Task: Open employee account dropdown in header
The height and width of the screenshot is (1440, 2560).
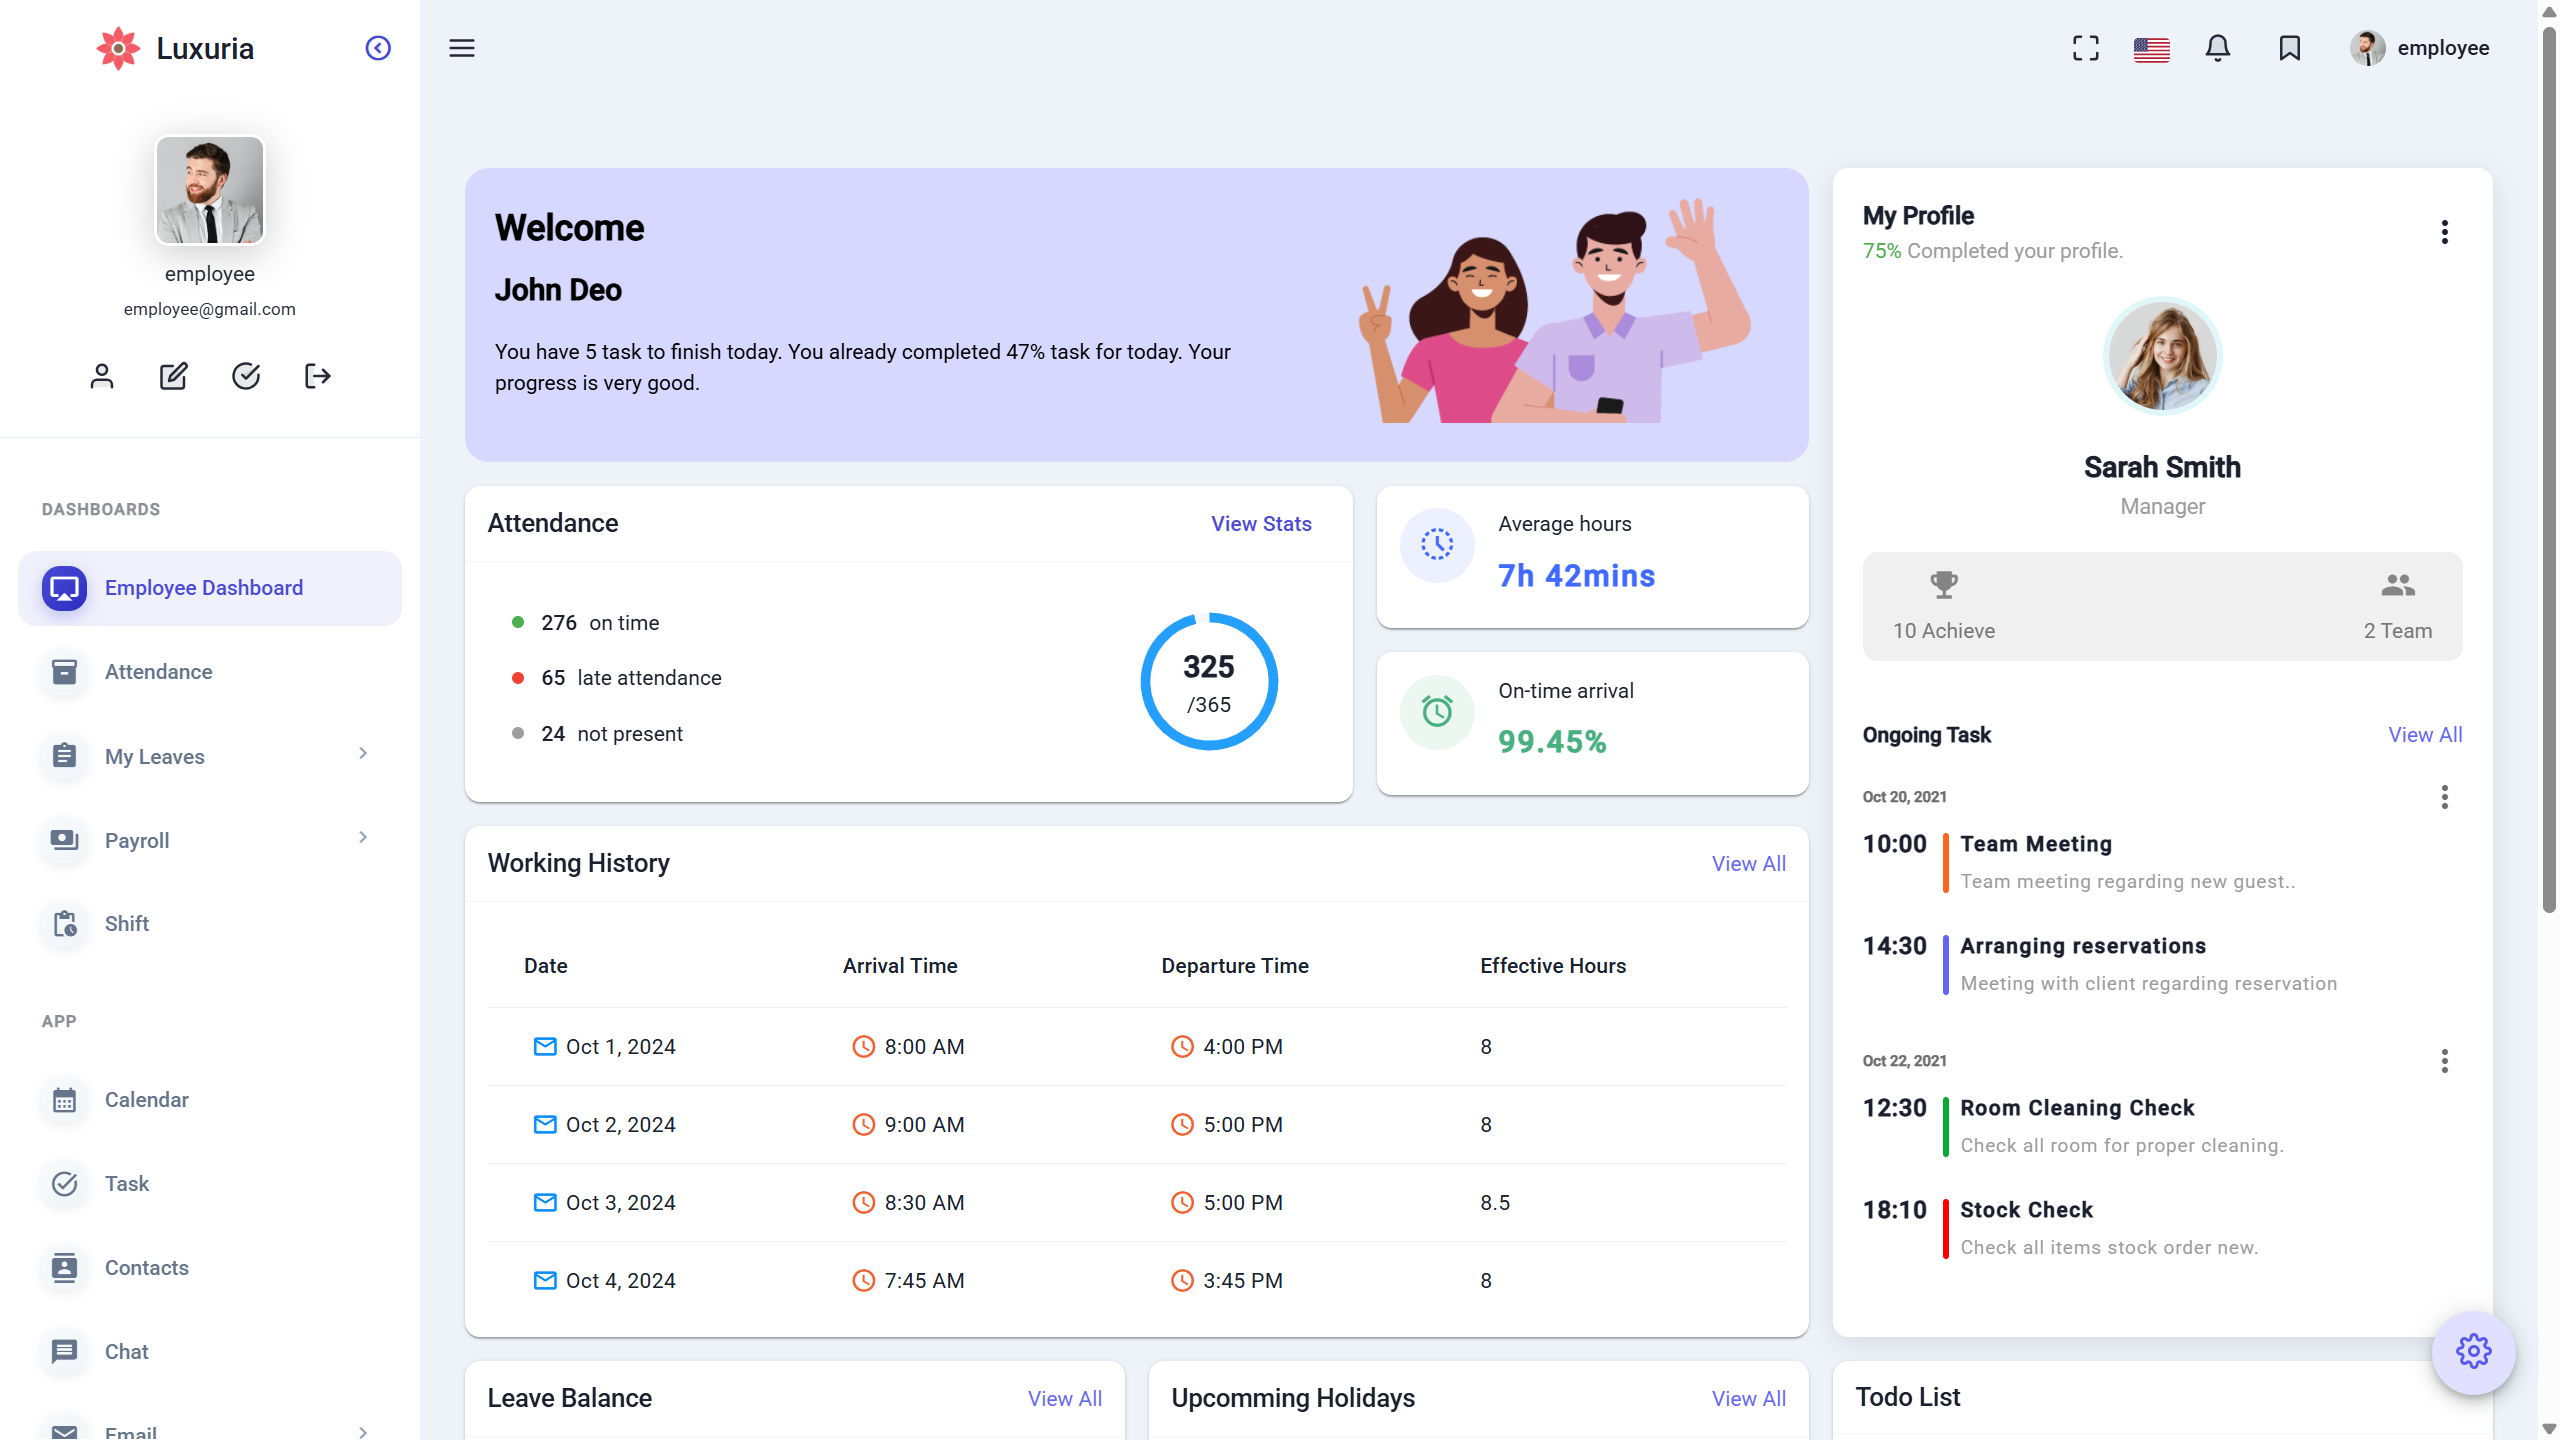Action: coord(2420,48)
